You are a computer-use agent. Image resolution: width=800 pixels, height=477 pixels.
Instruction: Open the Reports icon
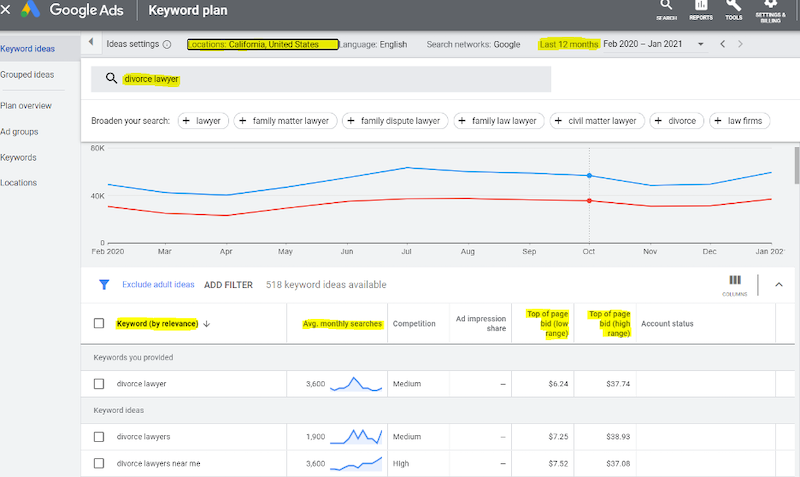pos(700,9)
